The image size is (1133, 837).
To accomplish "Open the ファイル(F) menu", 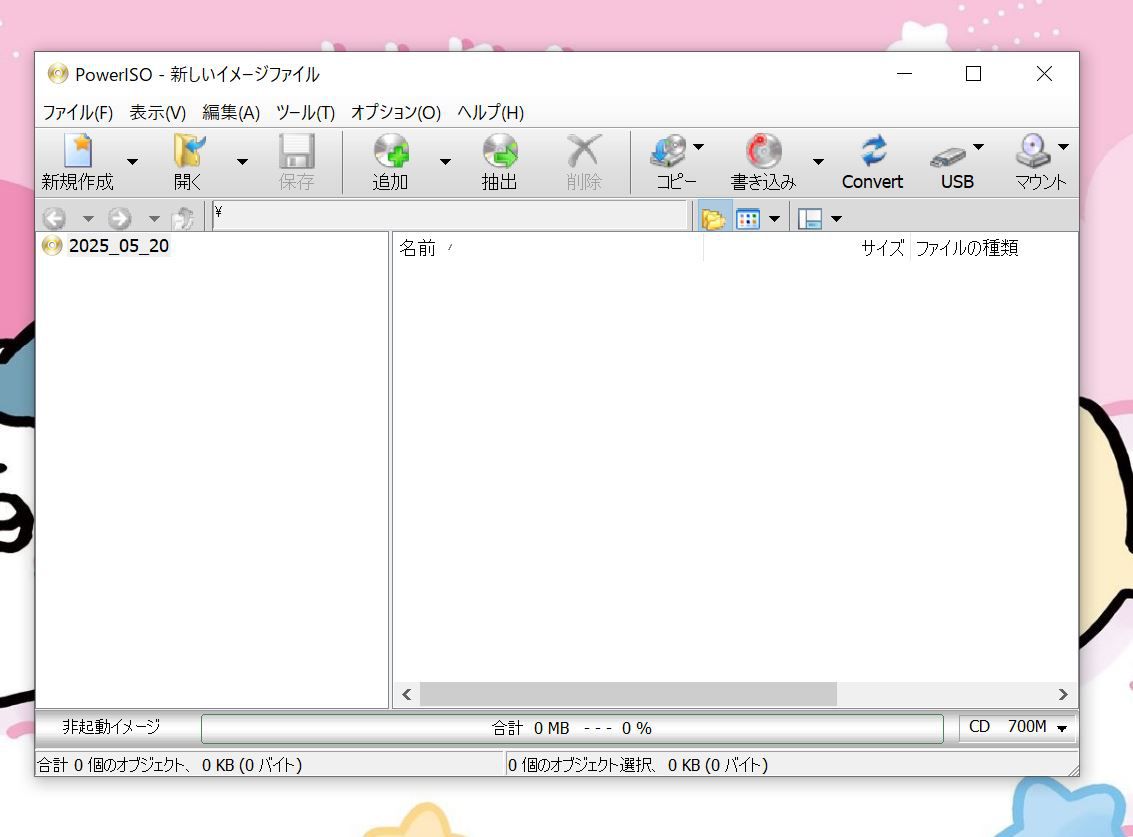I will coord(78,113).
